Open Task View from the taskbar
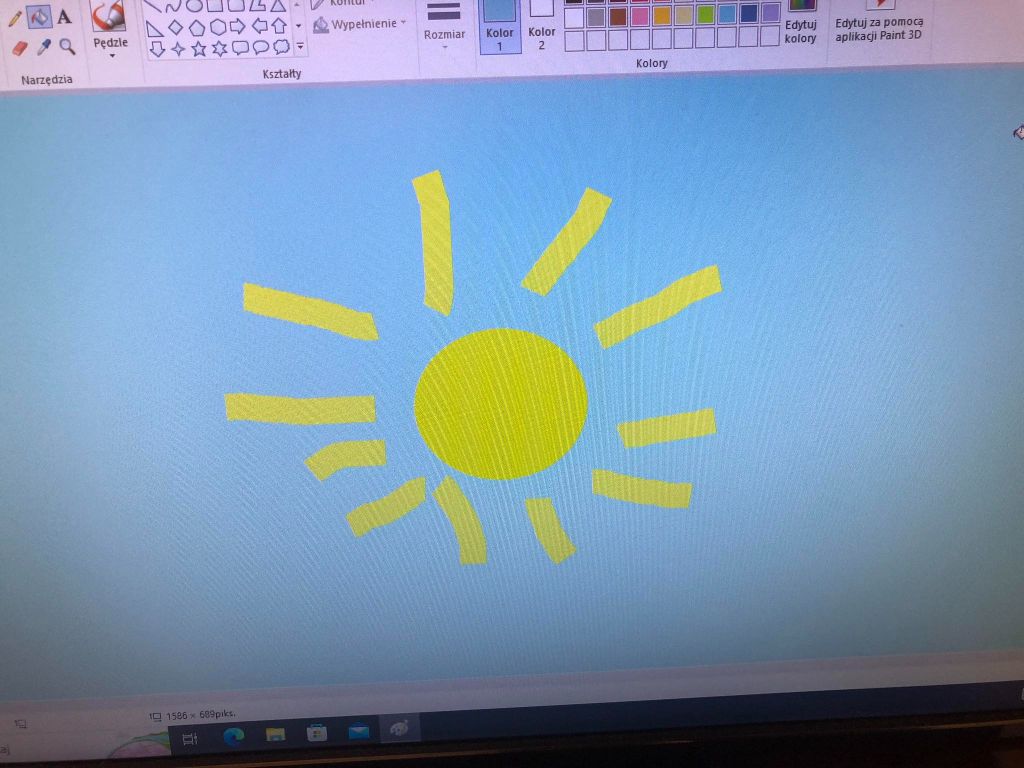Image resolution: width=1024 pixels, height=768 pixels. tap(190, 739)
